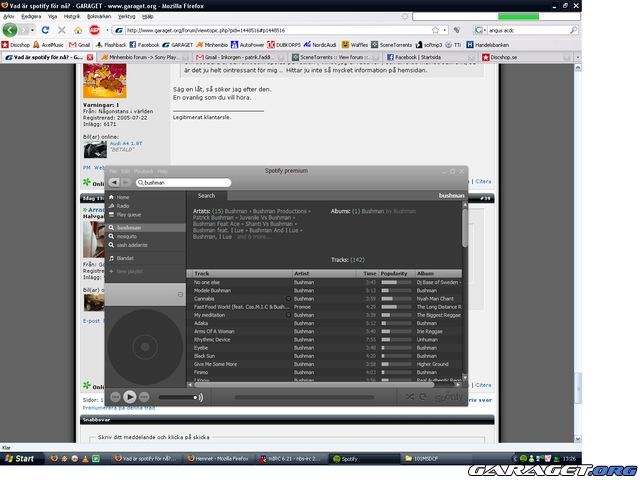
Task: Sort tracks by the Artist column header
Action: 302,273
